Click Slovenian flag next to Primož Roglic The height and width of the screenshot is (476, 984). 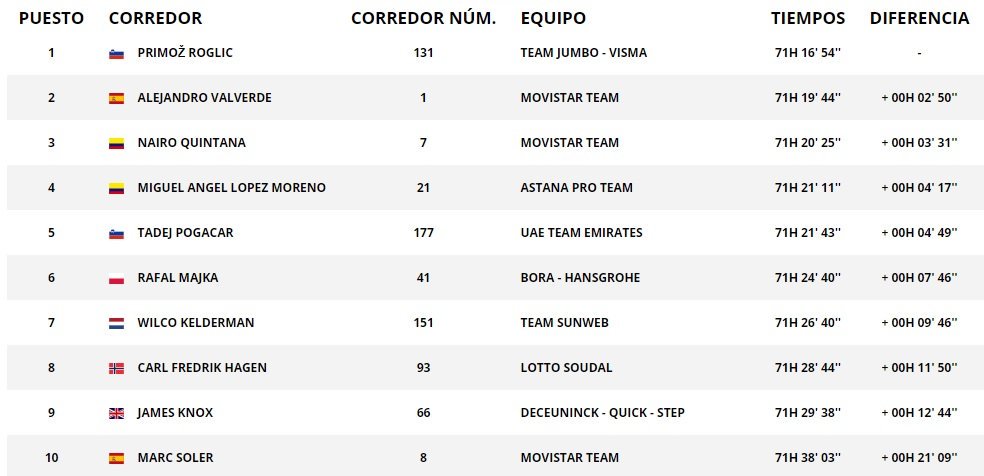point(116,53)
